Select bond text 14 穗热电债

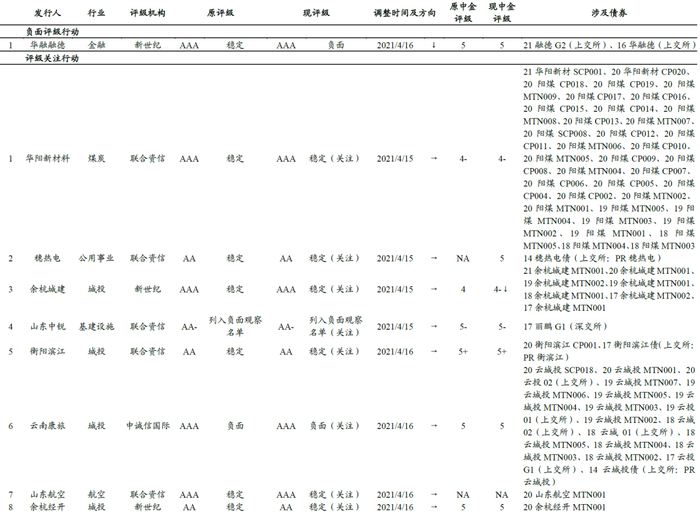click(547, 258)
